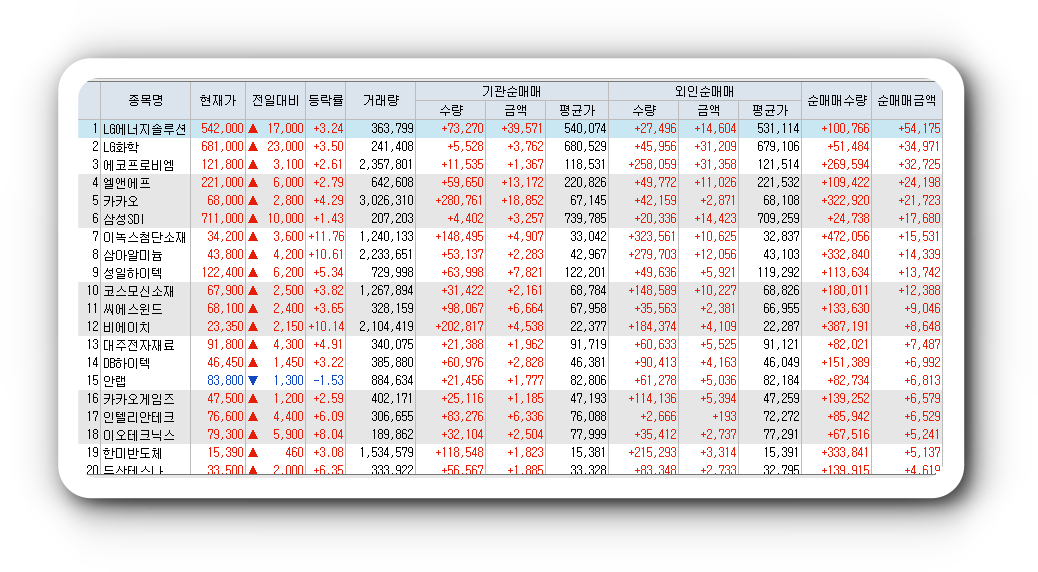Screen dimensions: 1038x572
Task: Select the 삼성SDI stock name
Action: pyautogui.click(x=124, y=219)
